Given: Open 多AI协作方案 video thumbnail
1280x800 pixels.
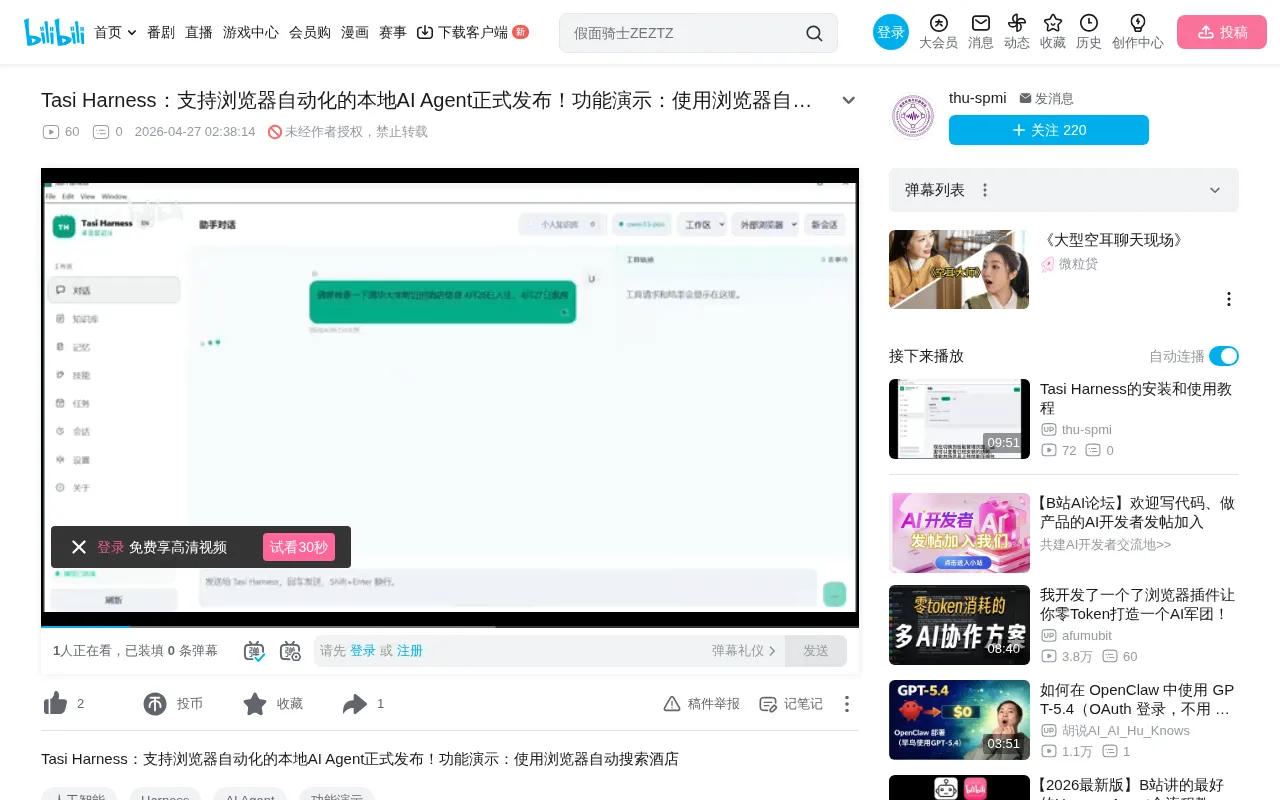Looking at the screenshot, I should (959, 625).
